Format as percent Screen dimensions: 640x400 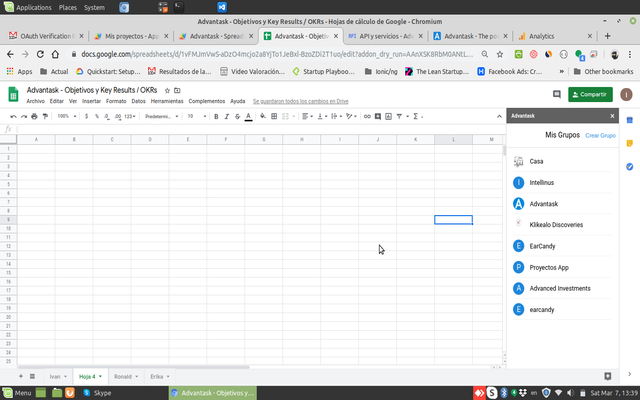[x=97, y=116]
